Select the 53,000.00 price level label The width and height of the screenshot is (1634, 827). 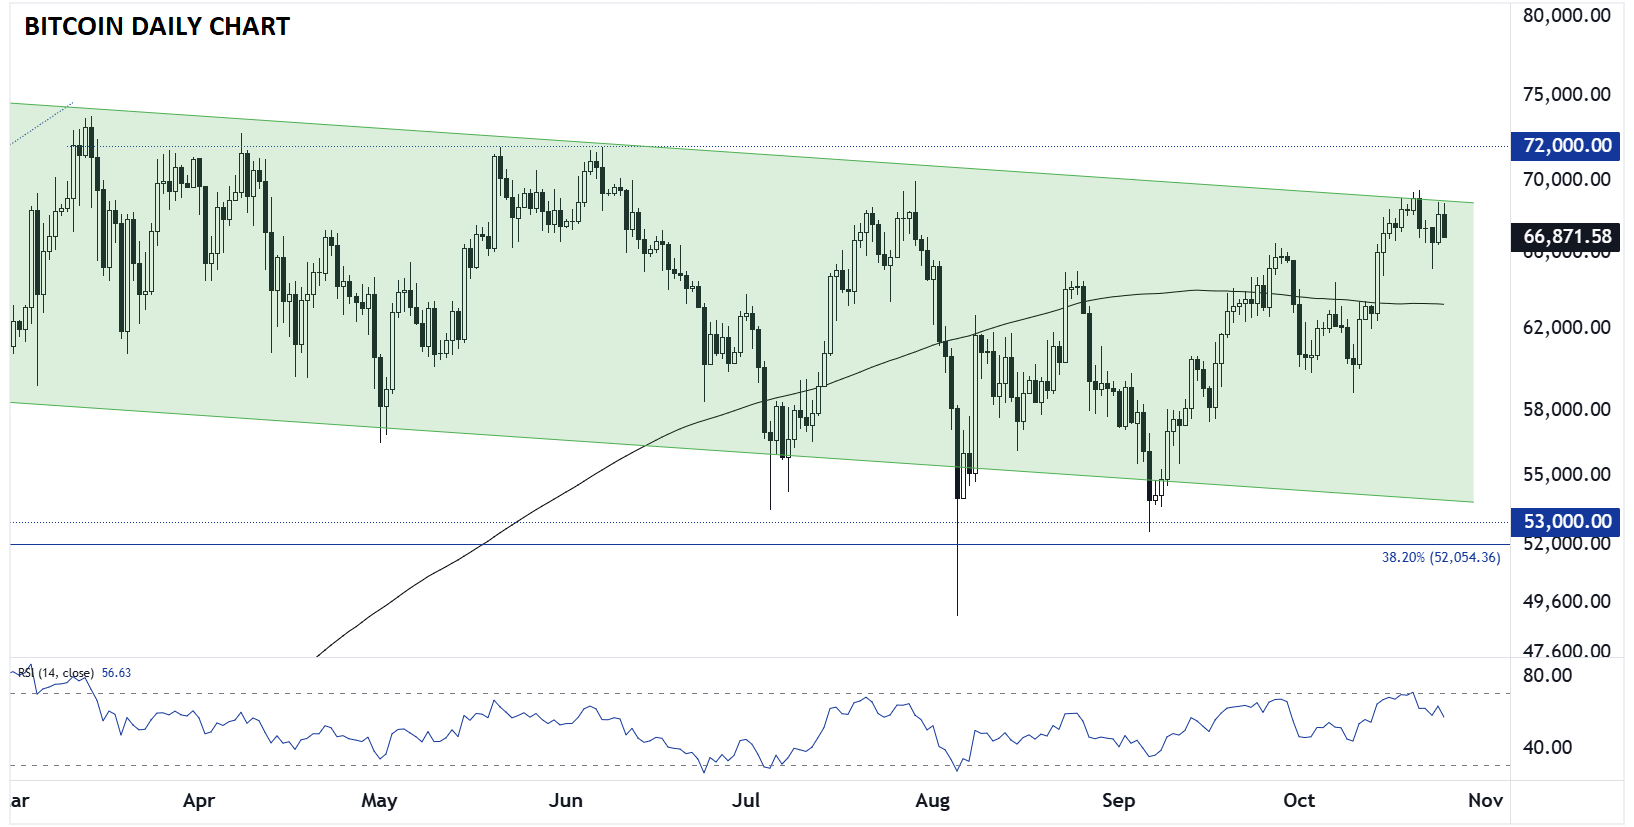1566,521
